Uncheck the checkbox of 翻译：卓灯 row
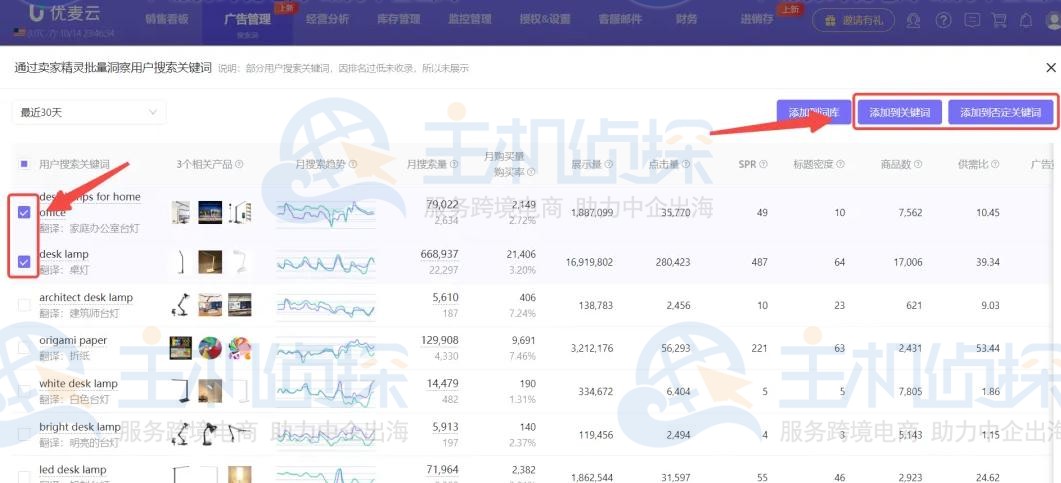This screenshot has width=1061, height=483. 24,262
